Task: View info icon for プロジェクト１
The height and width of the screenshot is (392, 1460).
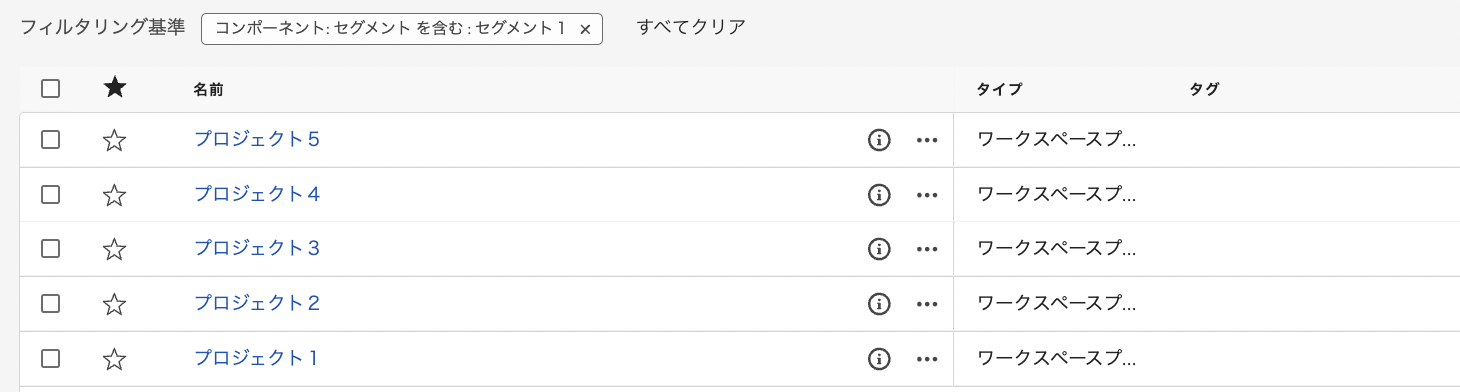Action: click(879, 358)
